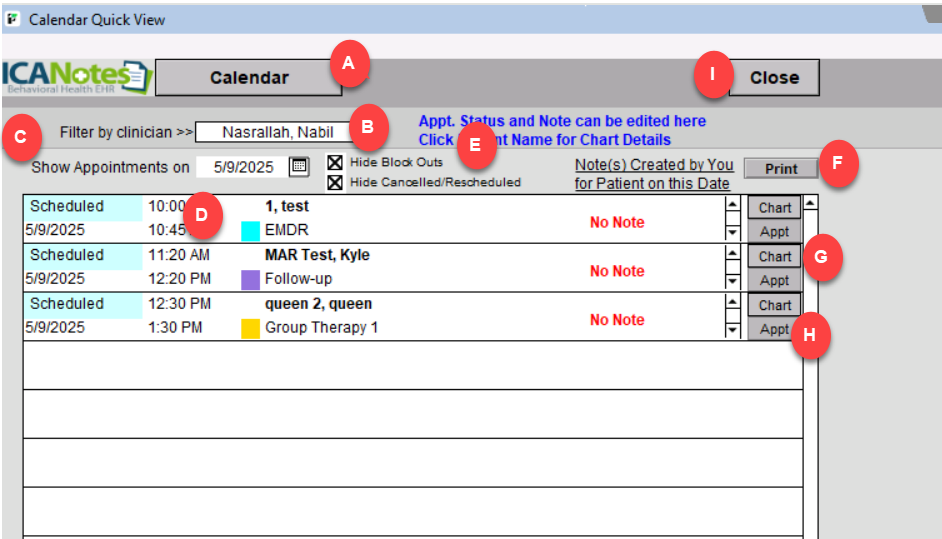
Task: Select patient name MAR Test, Kyle
Action: point(317,255)
